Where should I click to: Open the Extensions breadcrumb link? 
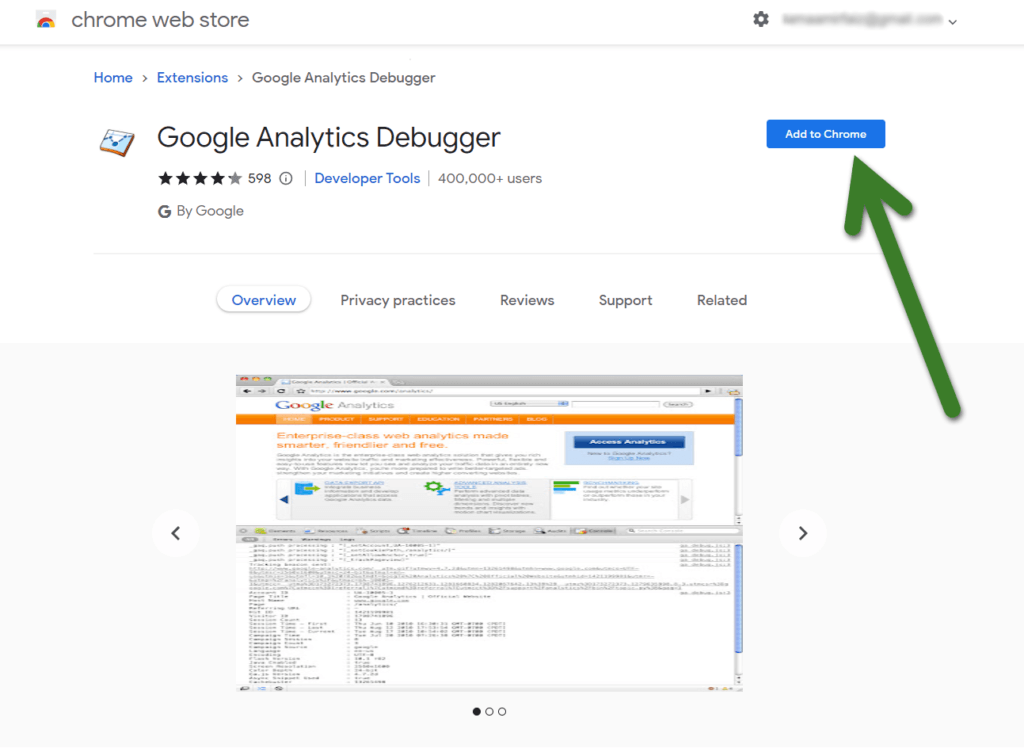(192, 78)
